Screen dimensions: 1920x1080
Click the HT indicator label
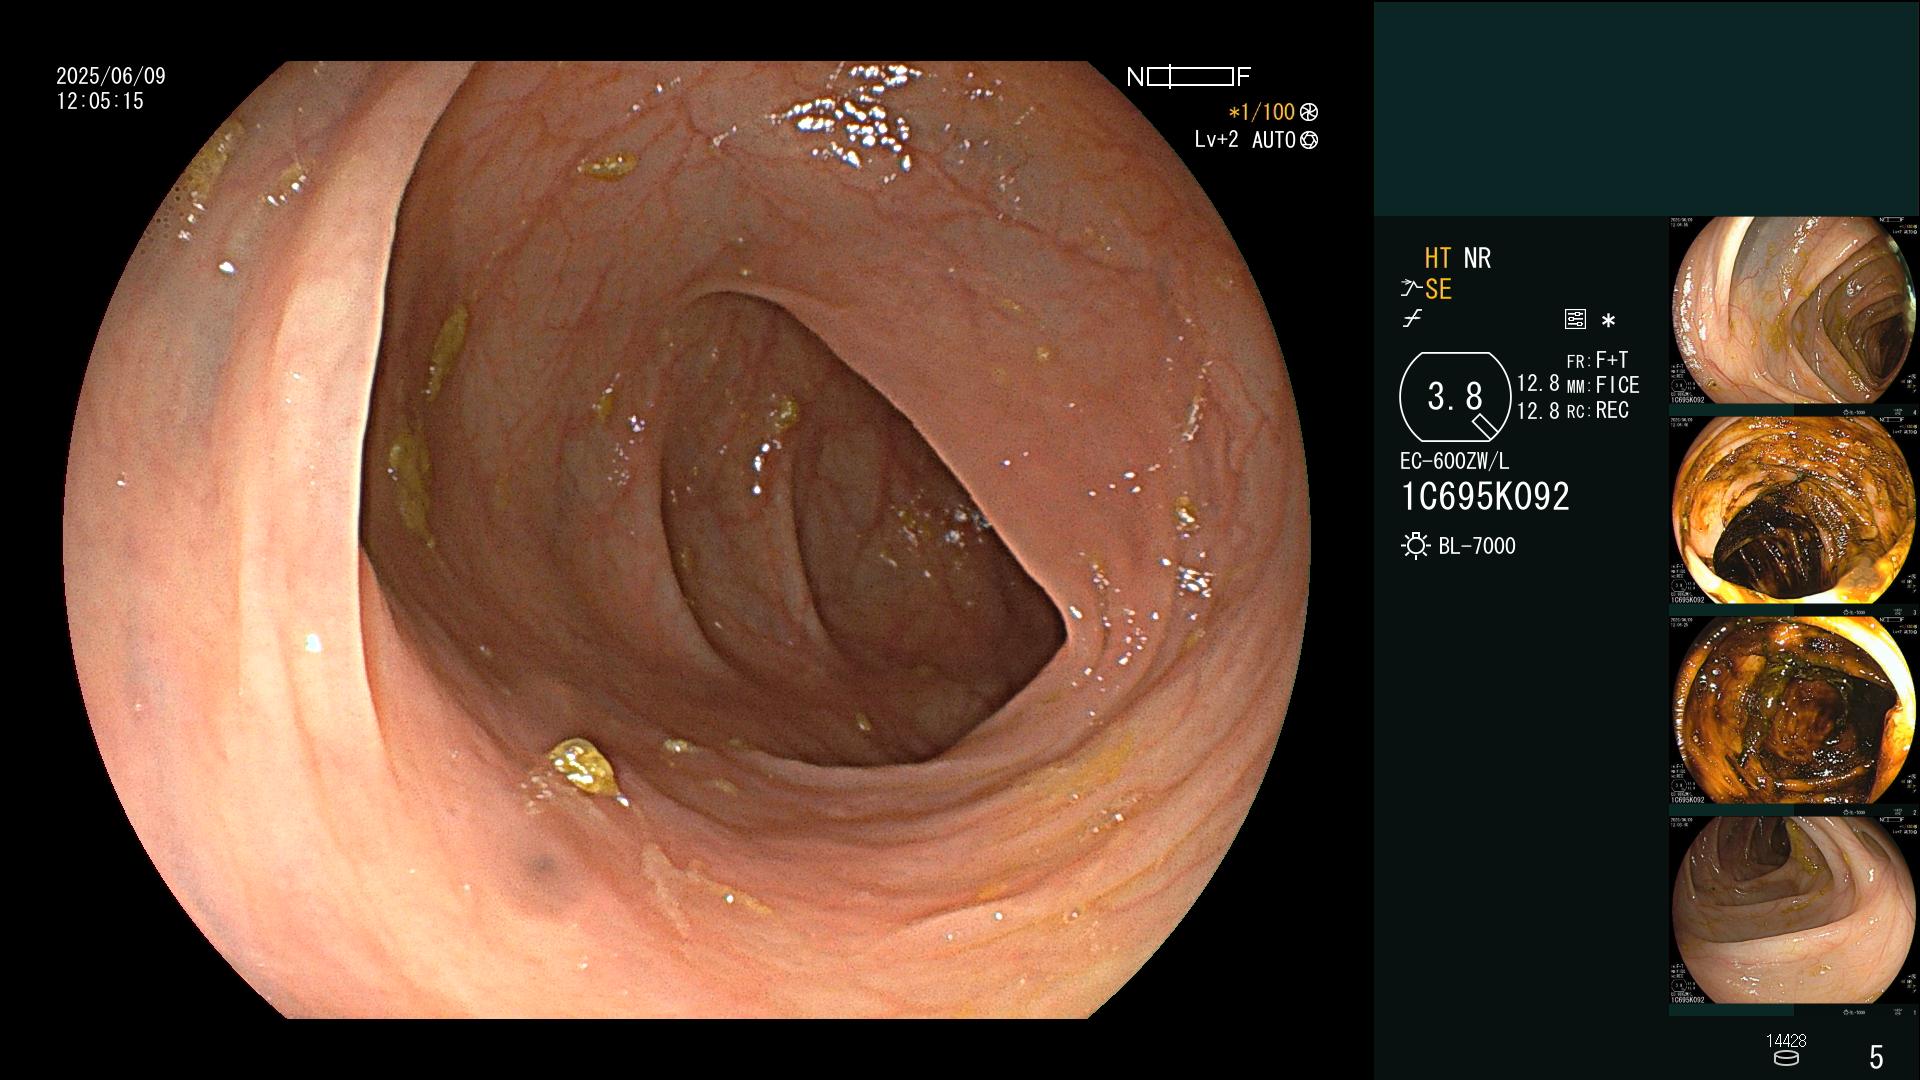pos(1437,258)
